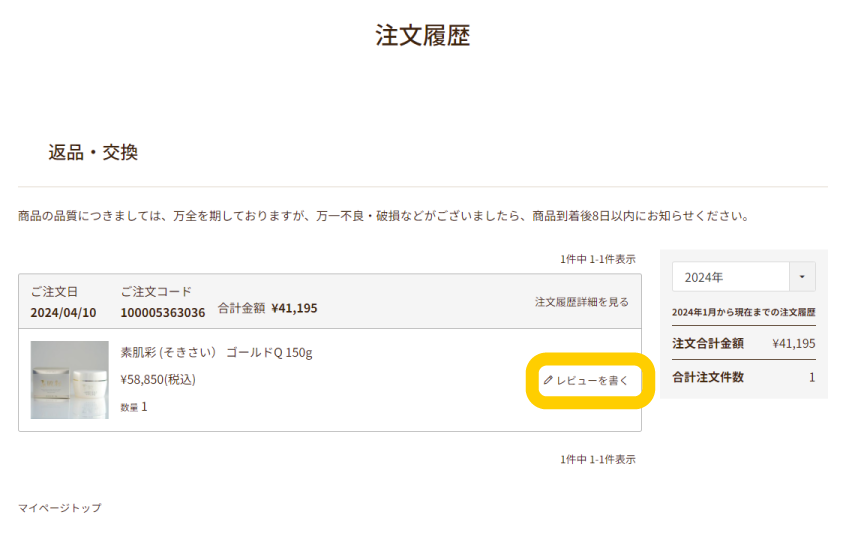The height and width of the screenshot is (539, 844).
Task: Click the 注文履歴 page heading
Action: pyautogui.click(x=423, y=36)
